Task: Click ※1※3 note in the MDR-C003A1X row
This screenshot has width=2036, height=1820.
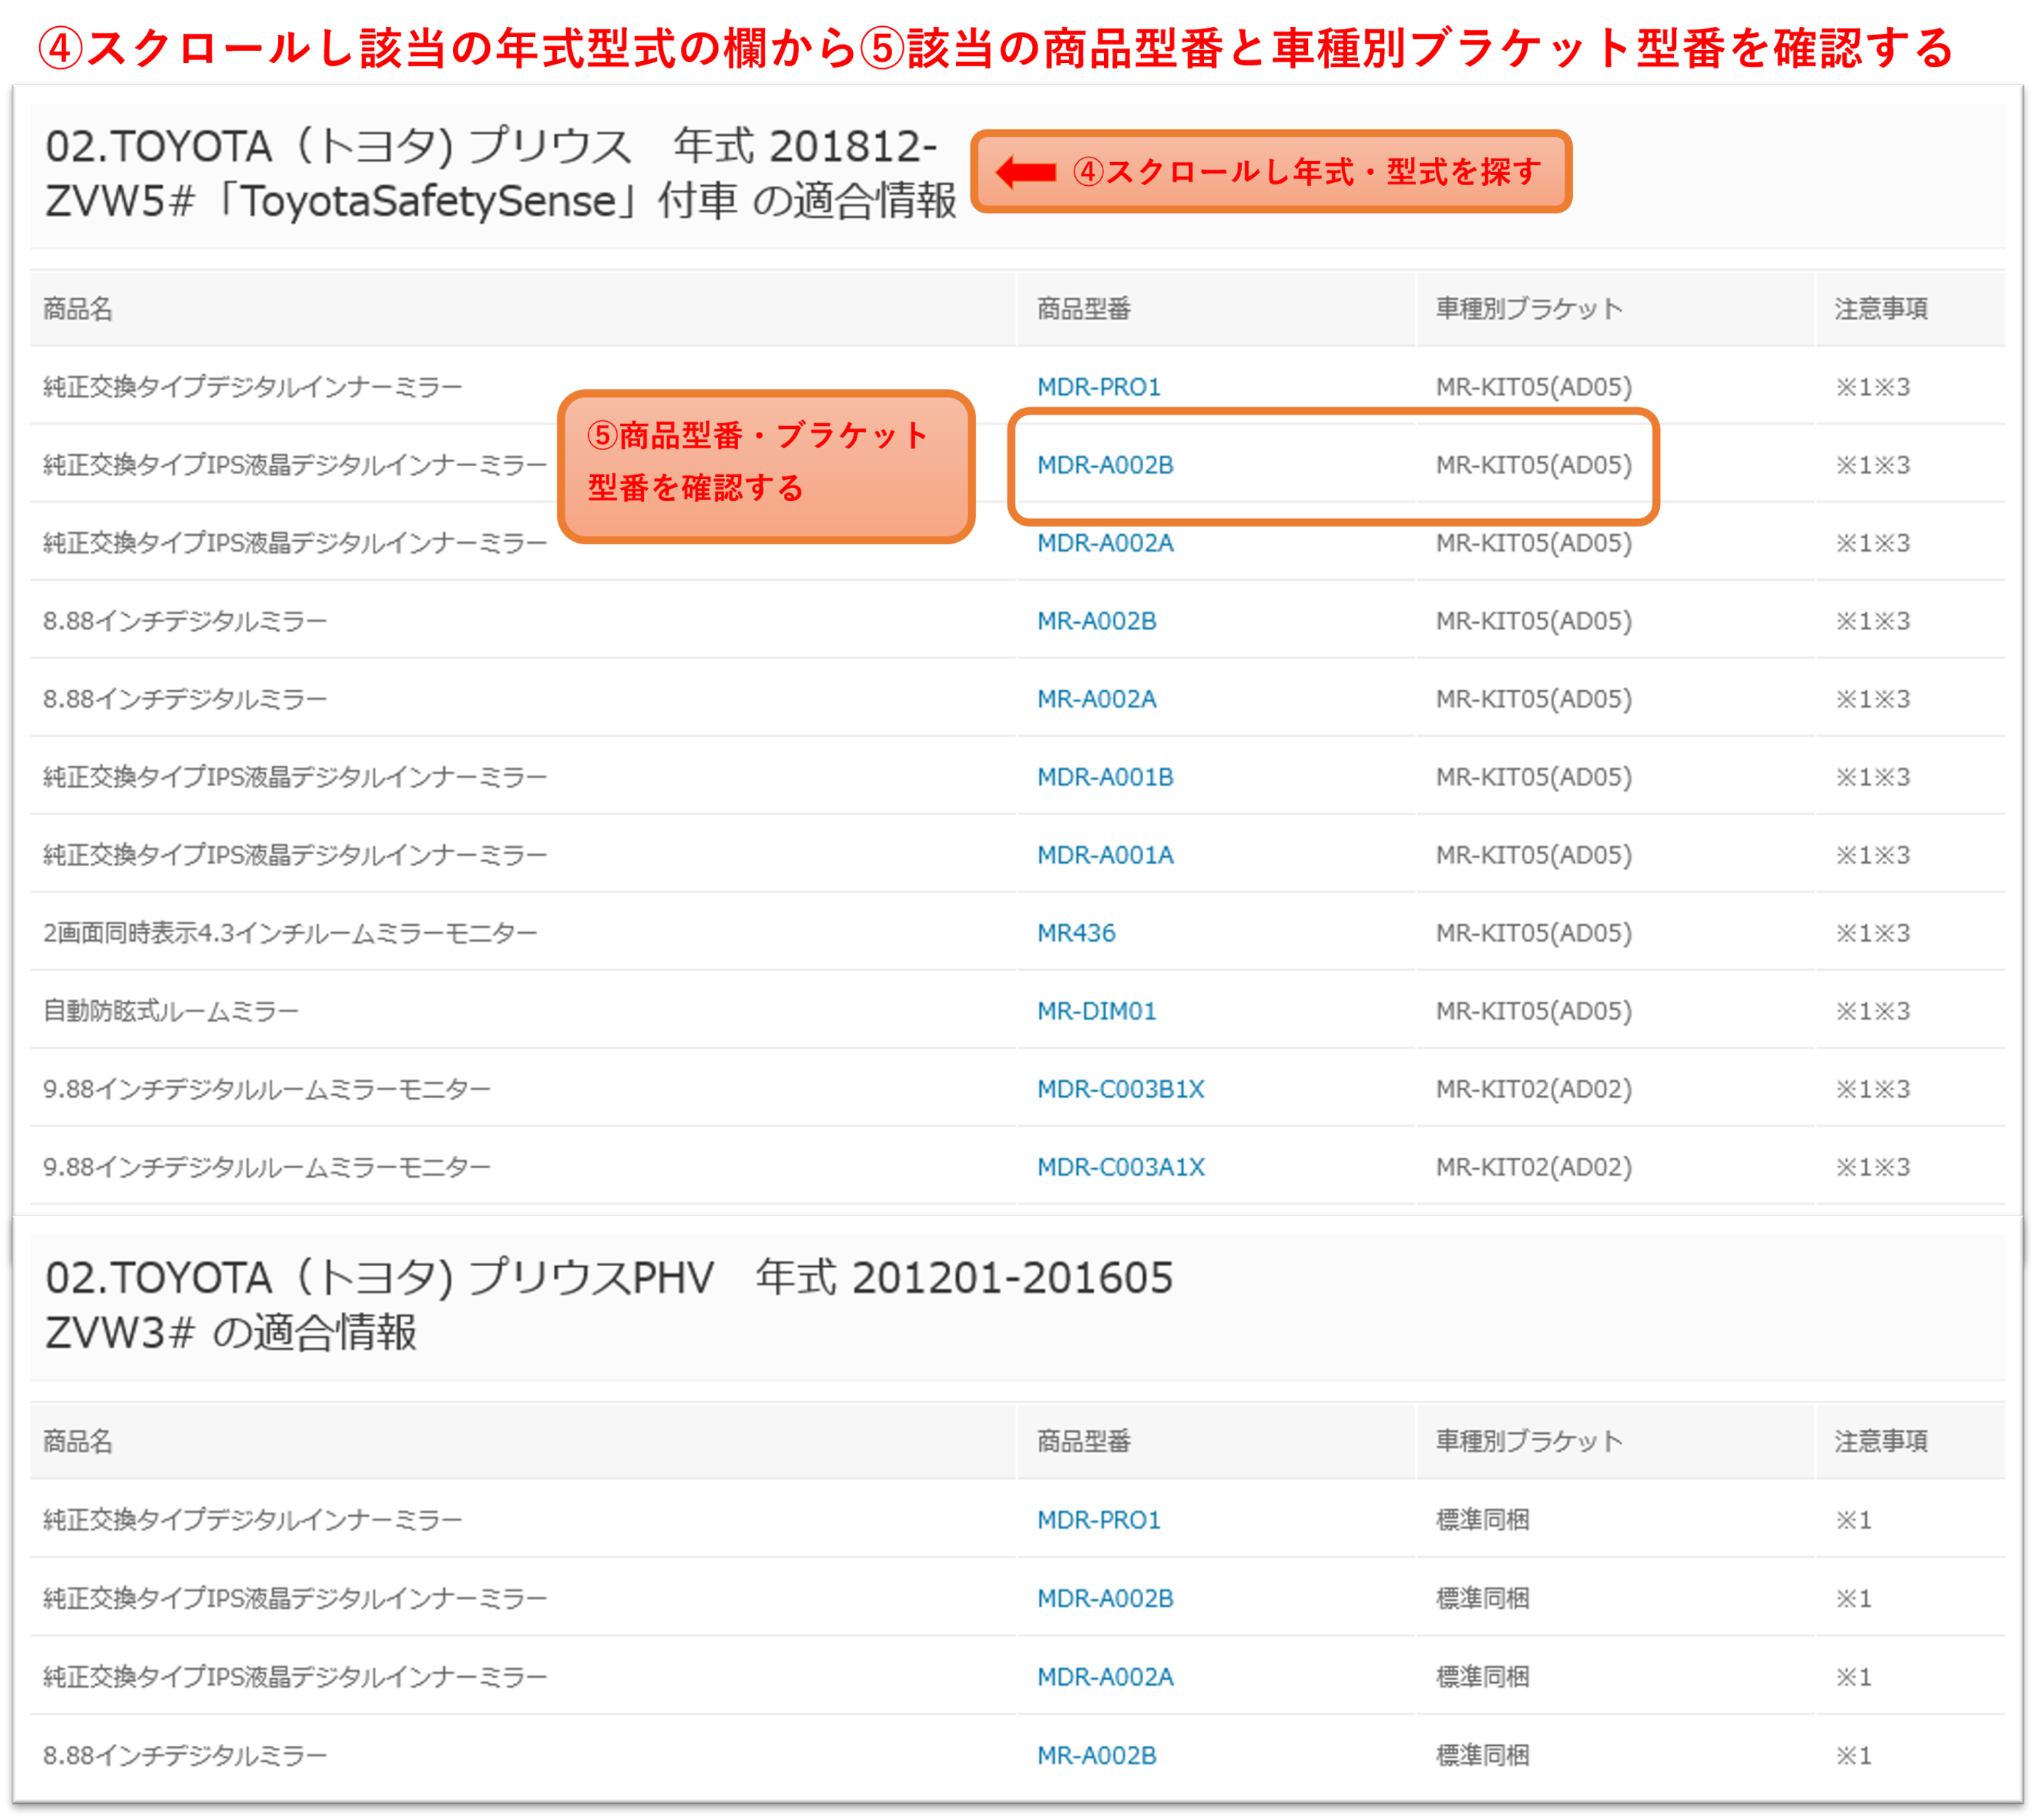Action: [x=1872, y=1167]
